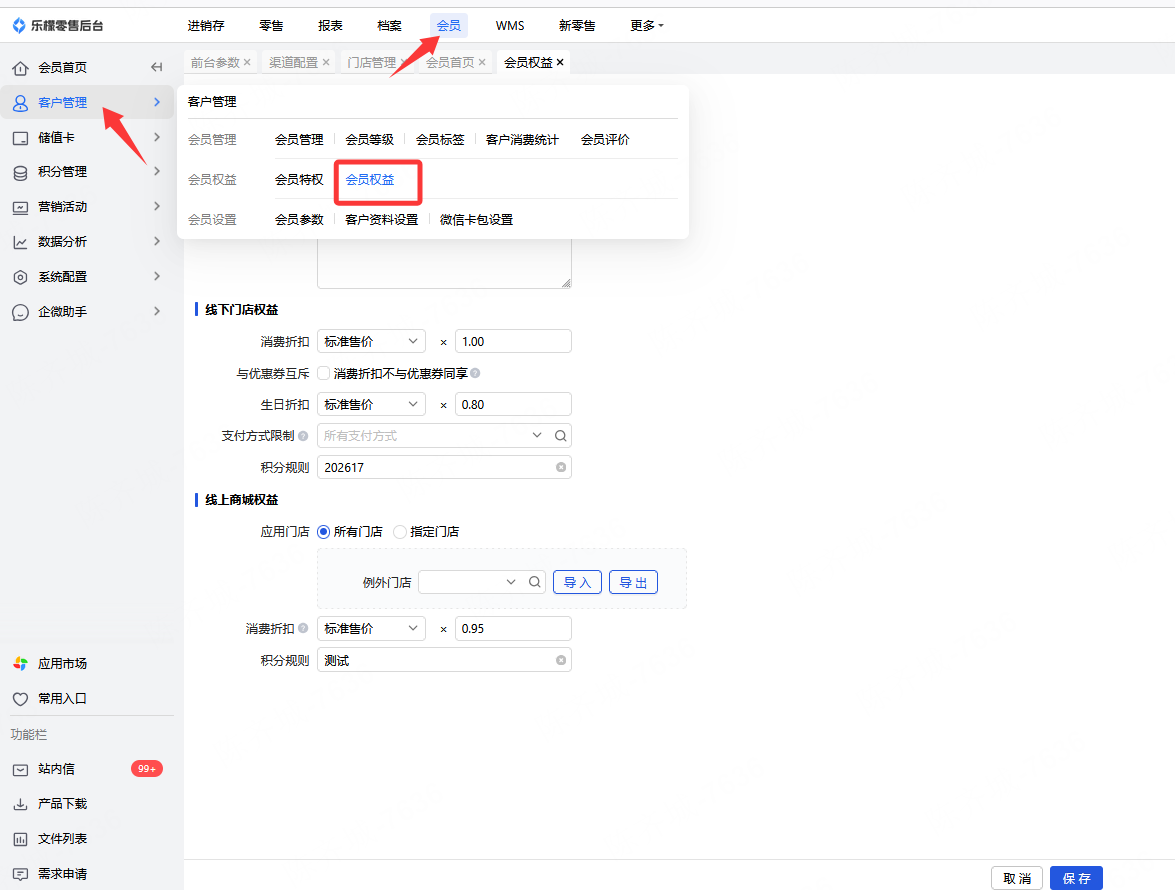The width and height of the screenshot is (1175, 890).
Task: Click the 应用市场 colorful icon
Action: [20, 664]
